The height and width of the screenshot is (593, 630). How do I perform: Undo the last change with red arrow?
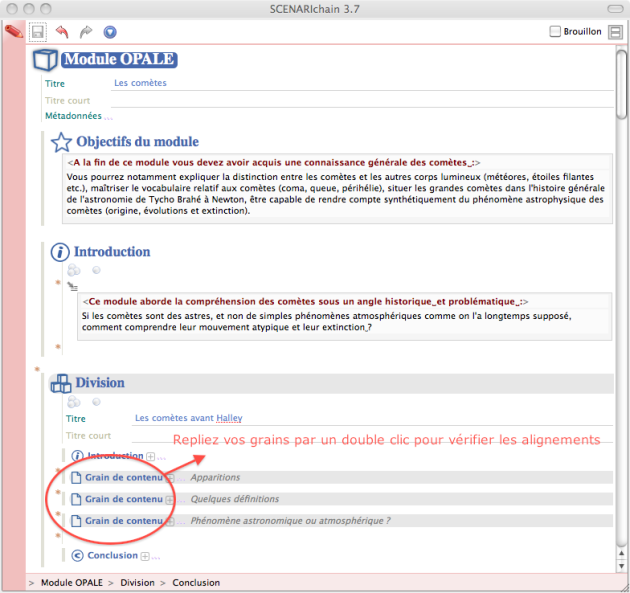tap(62, 32)
